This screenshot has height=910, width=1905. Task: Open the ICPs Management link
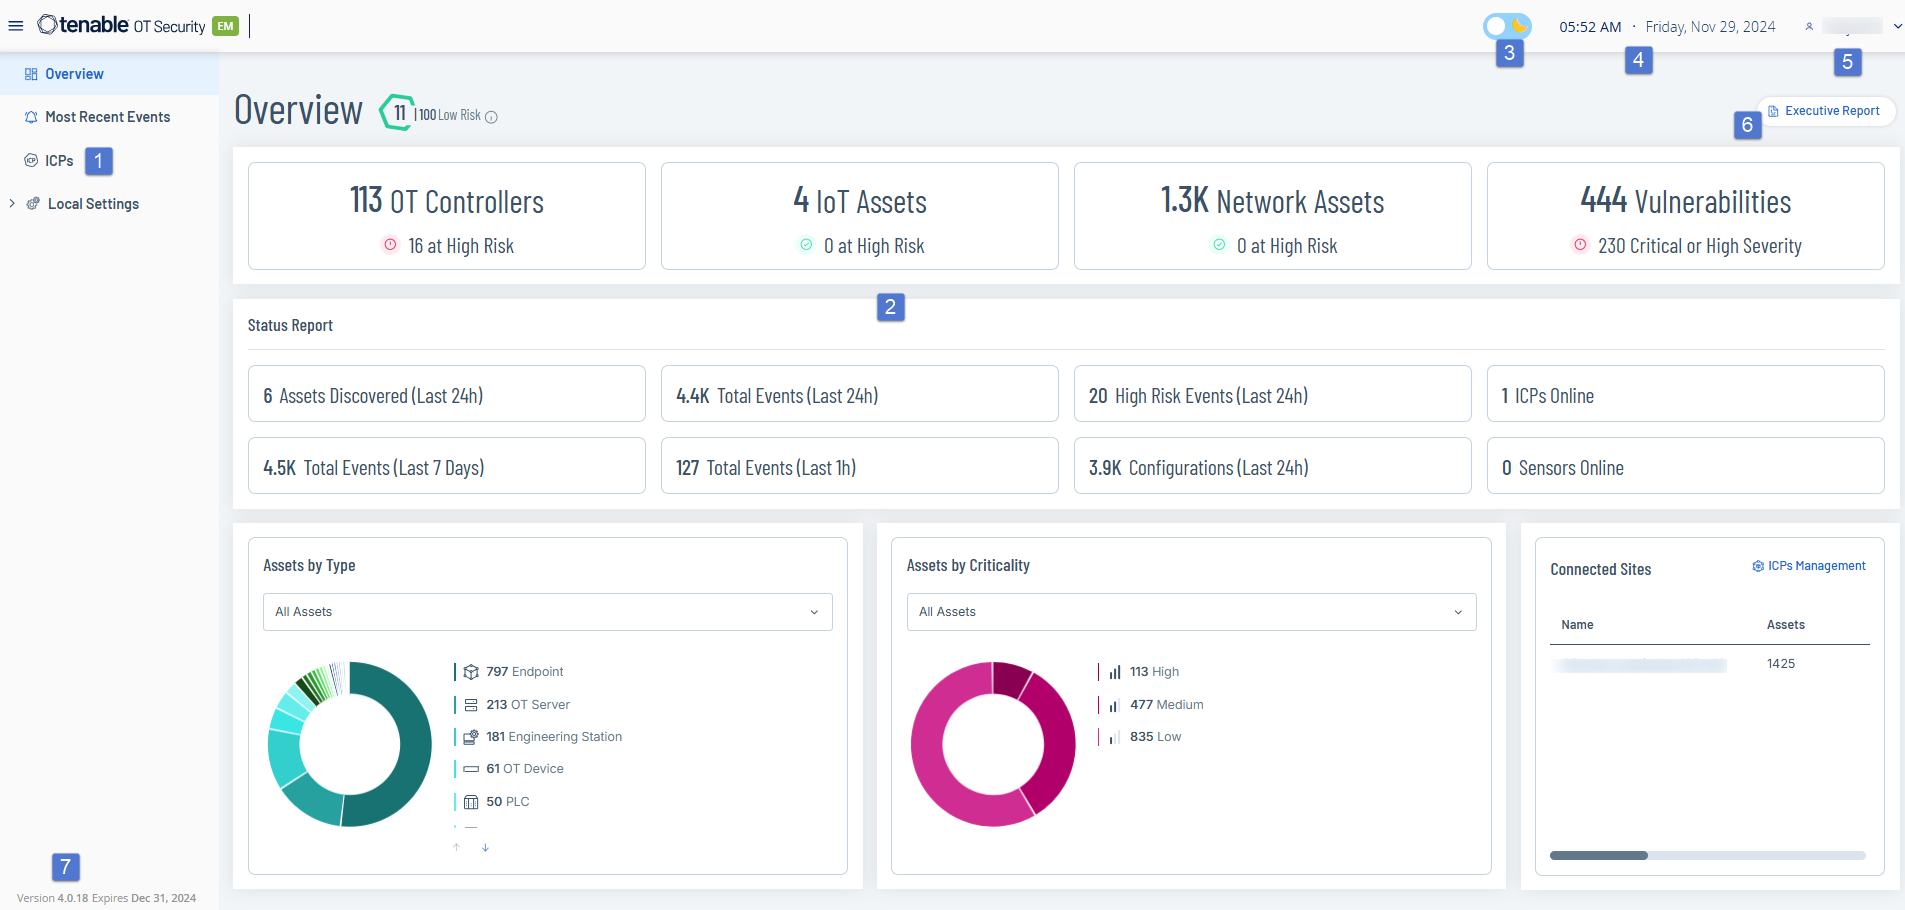pos(1809,566)
